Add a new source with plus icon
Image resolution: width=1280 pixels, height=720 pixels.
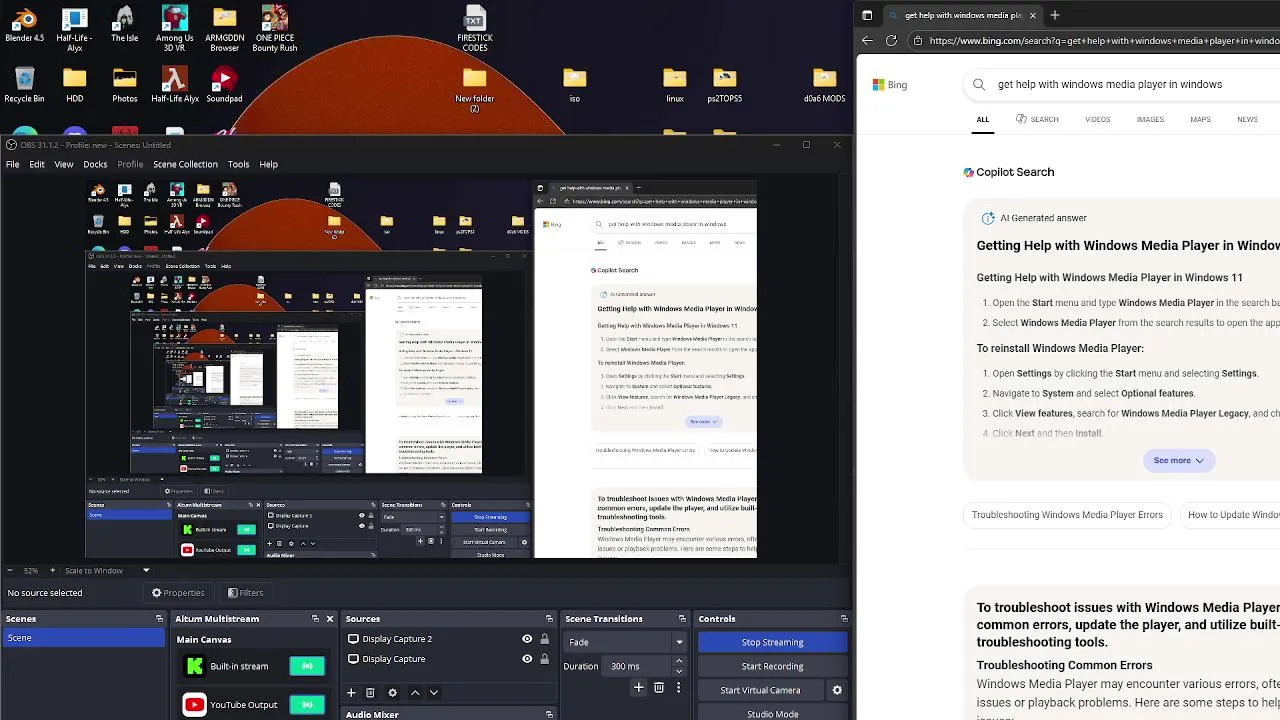(351, 692)
